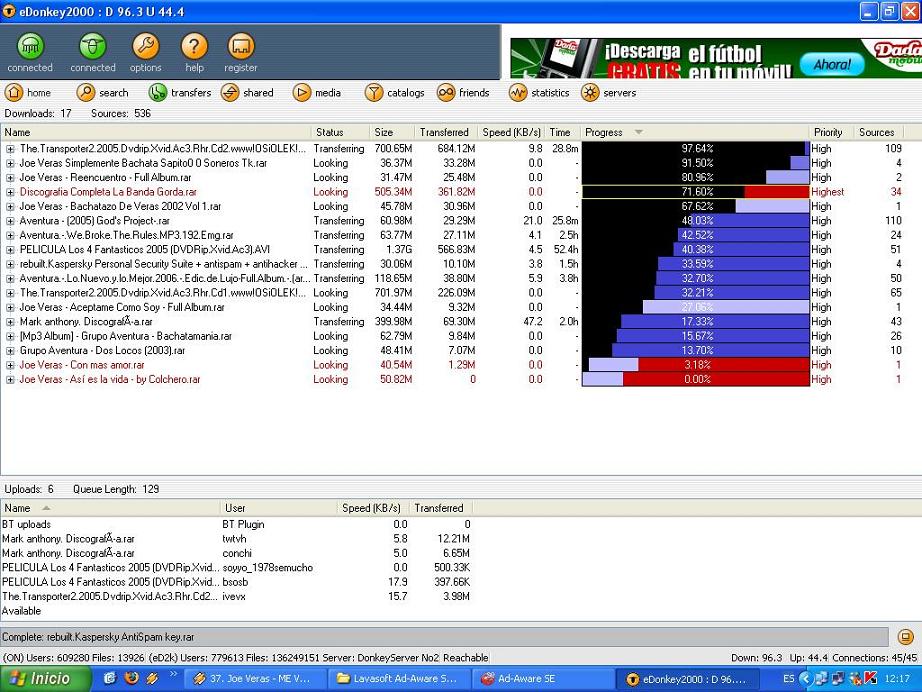Expand Joe Veras Reencuentro Full Album row
The width and height of the screenshot is (922, 692).
[10, 178]
